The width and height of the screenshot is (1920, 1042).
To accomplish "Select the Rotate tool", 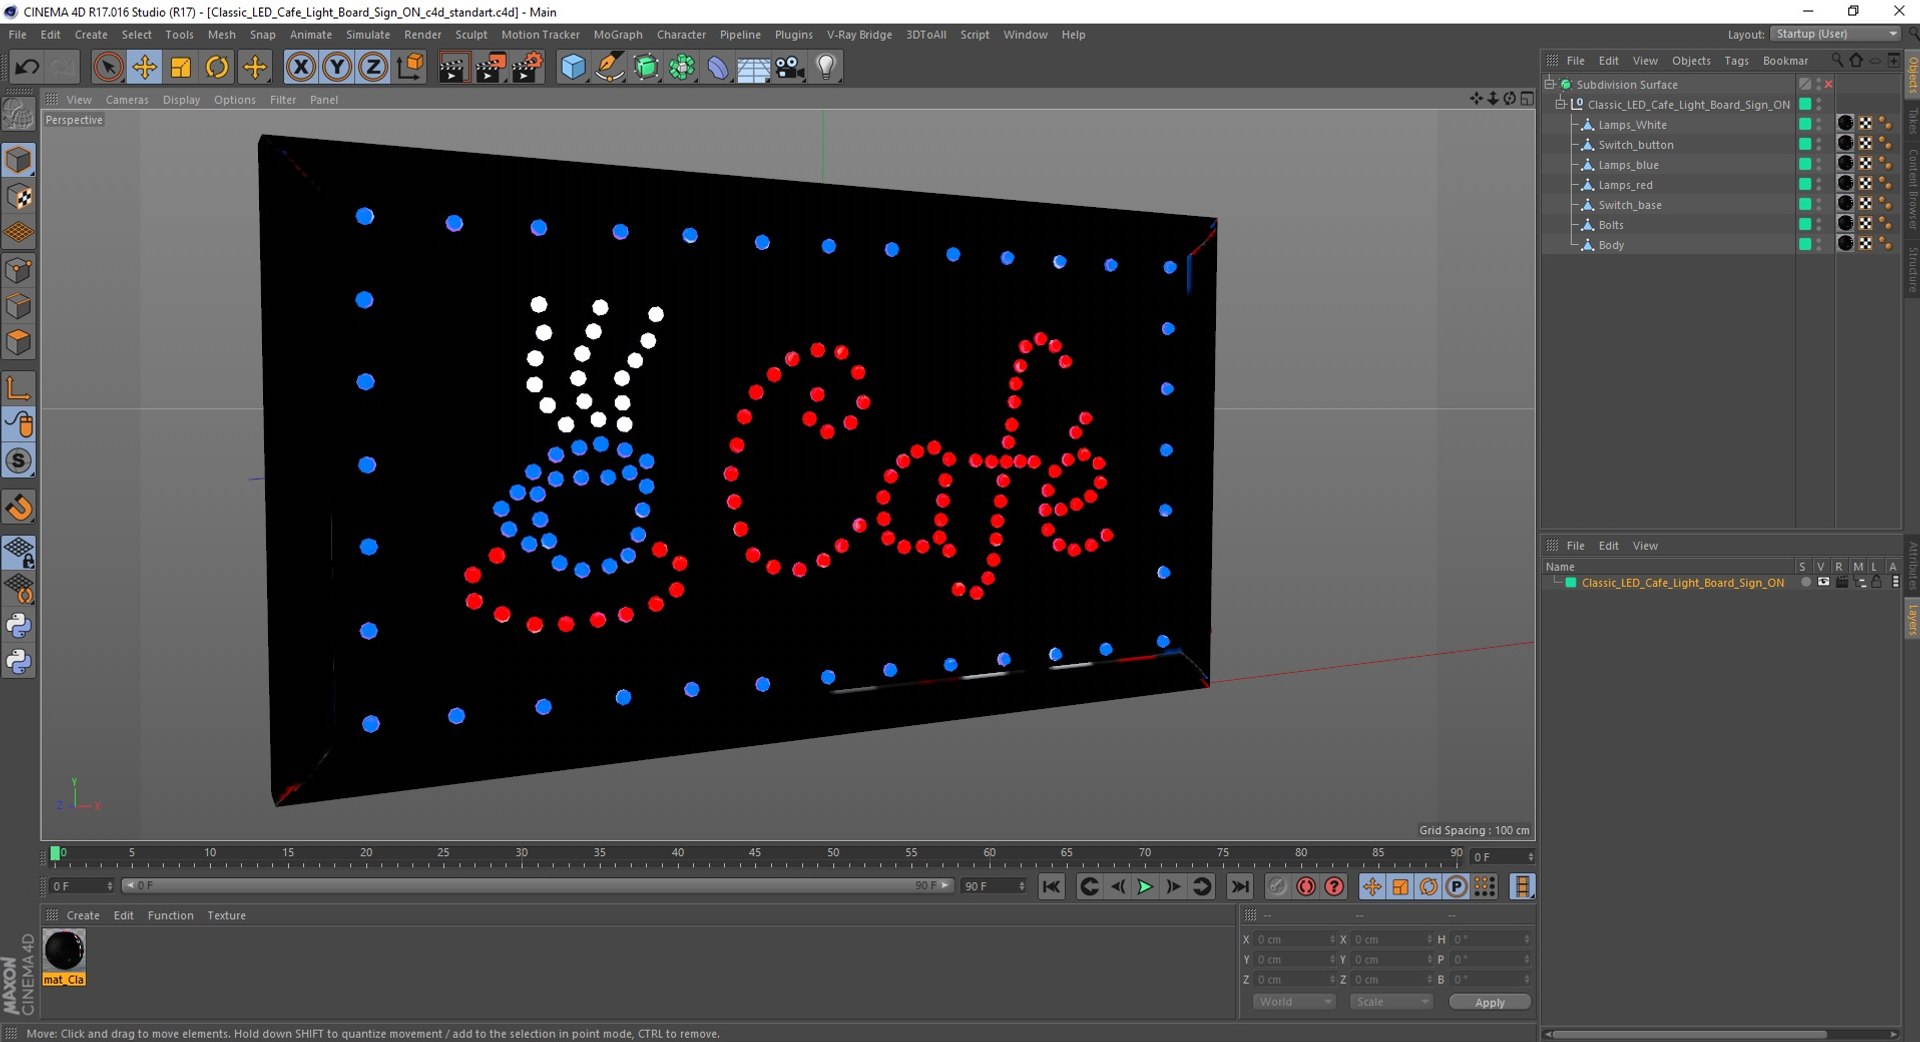I will (217, 67).
